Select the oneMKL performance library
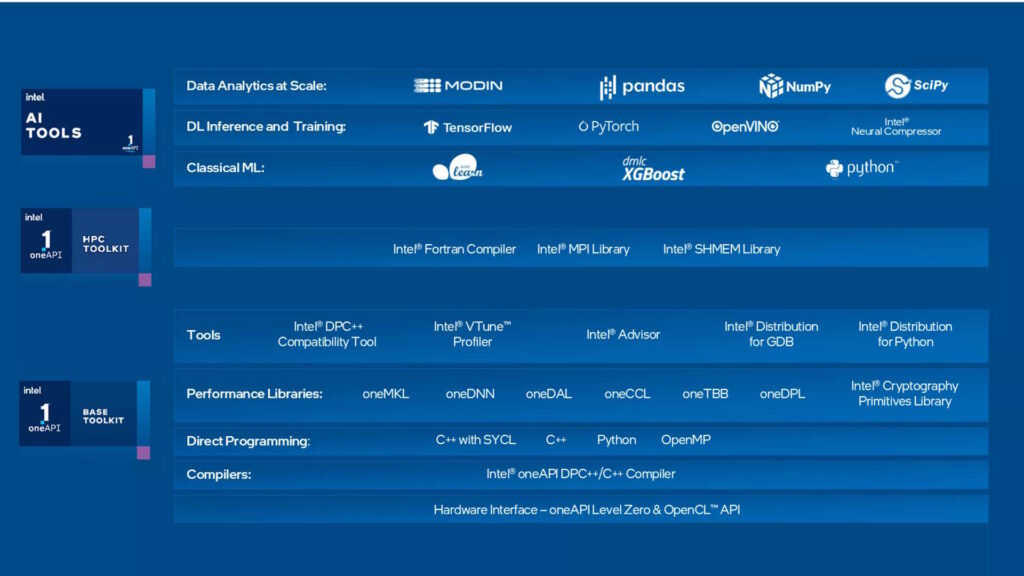Viewport: 1024px width, 576px height. click(386, 394)
